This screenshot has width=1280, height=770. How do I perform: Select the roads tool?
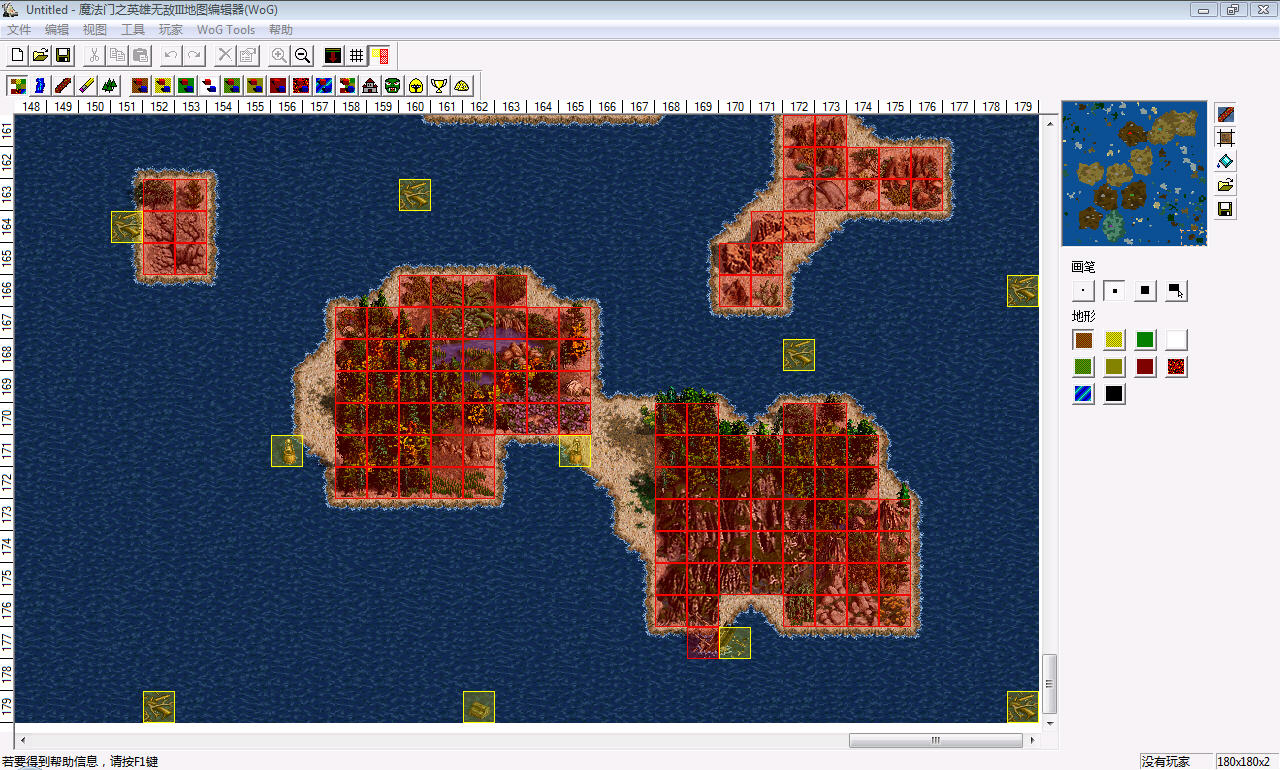(x=63, y=85)
